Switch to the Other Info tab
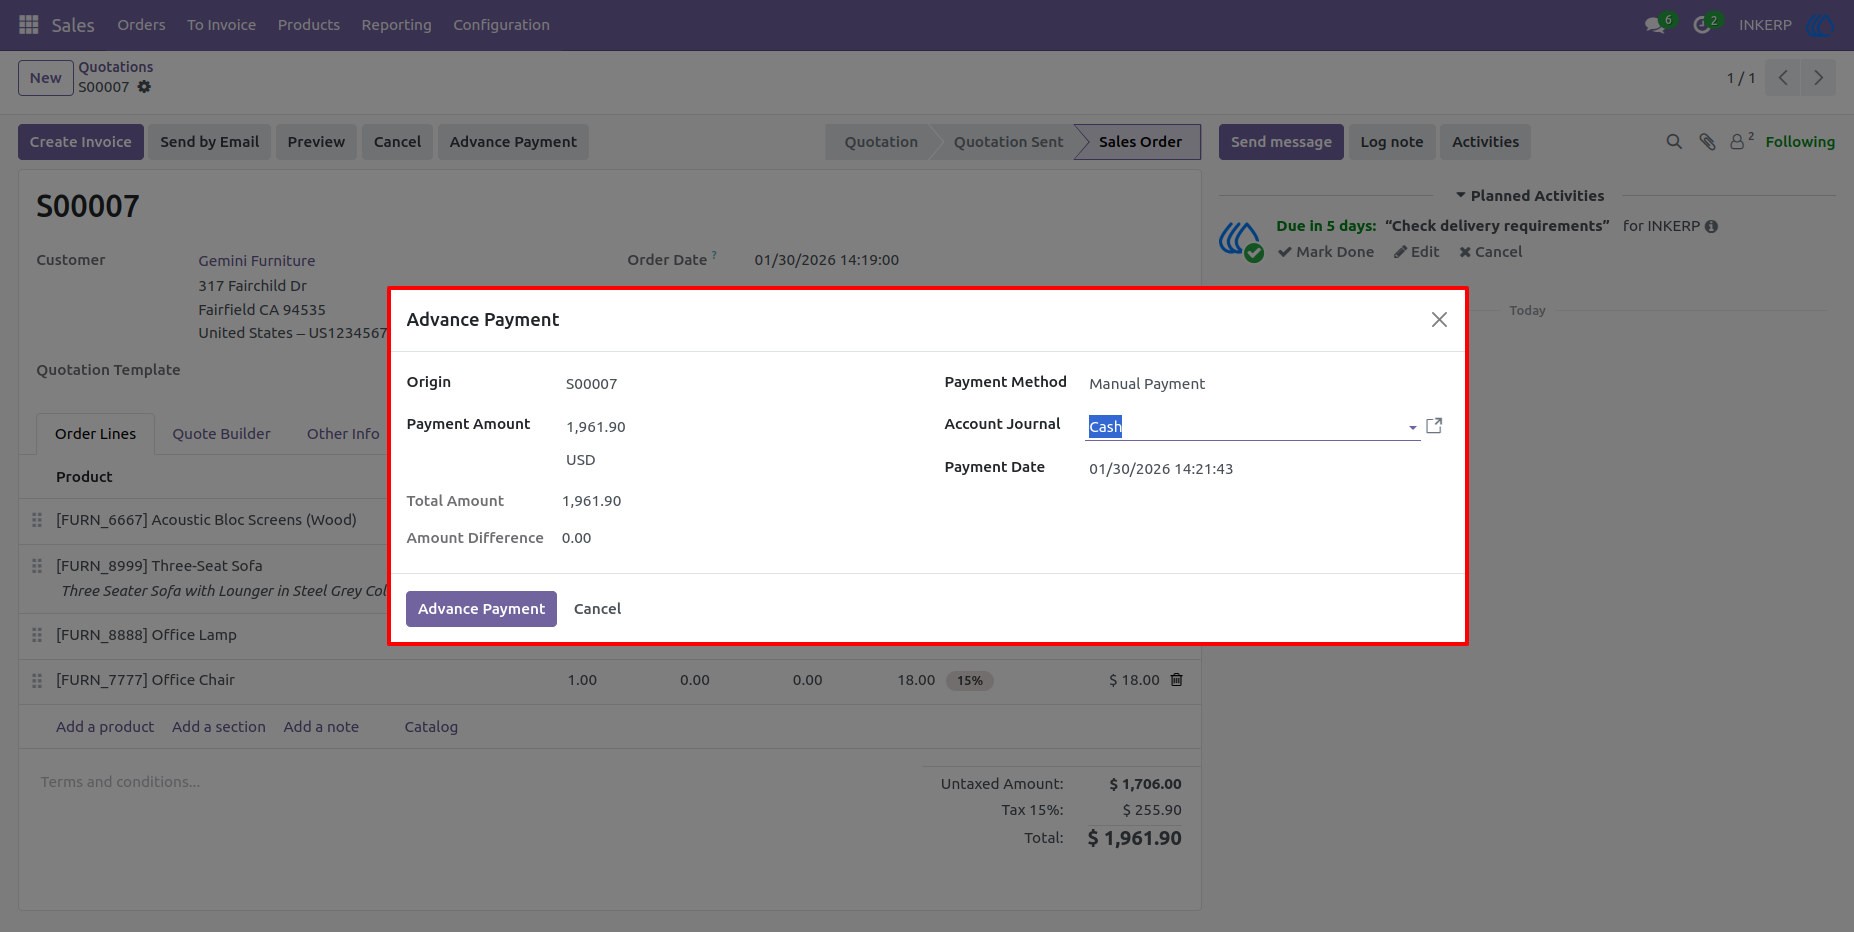Viewport: 1854px width, 932px height. [x=343, y=434]
